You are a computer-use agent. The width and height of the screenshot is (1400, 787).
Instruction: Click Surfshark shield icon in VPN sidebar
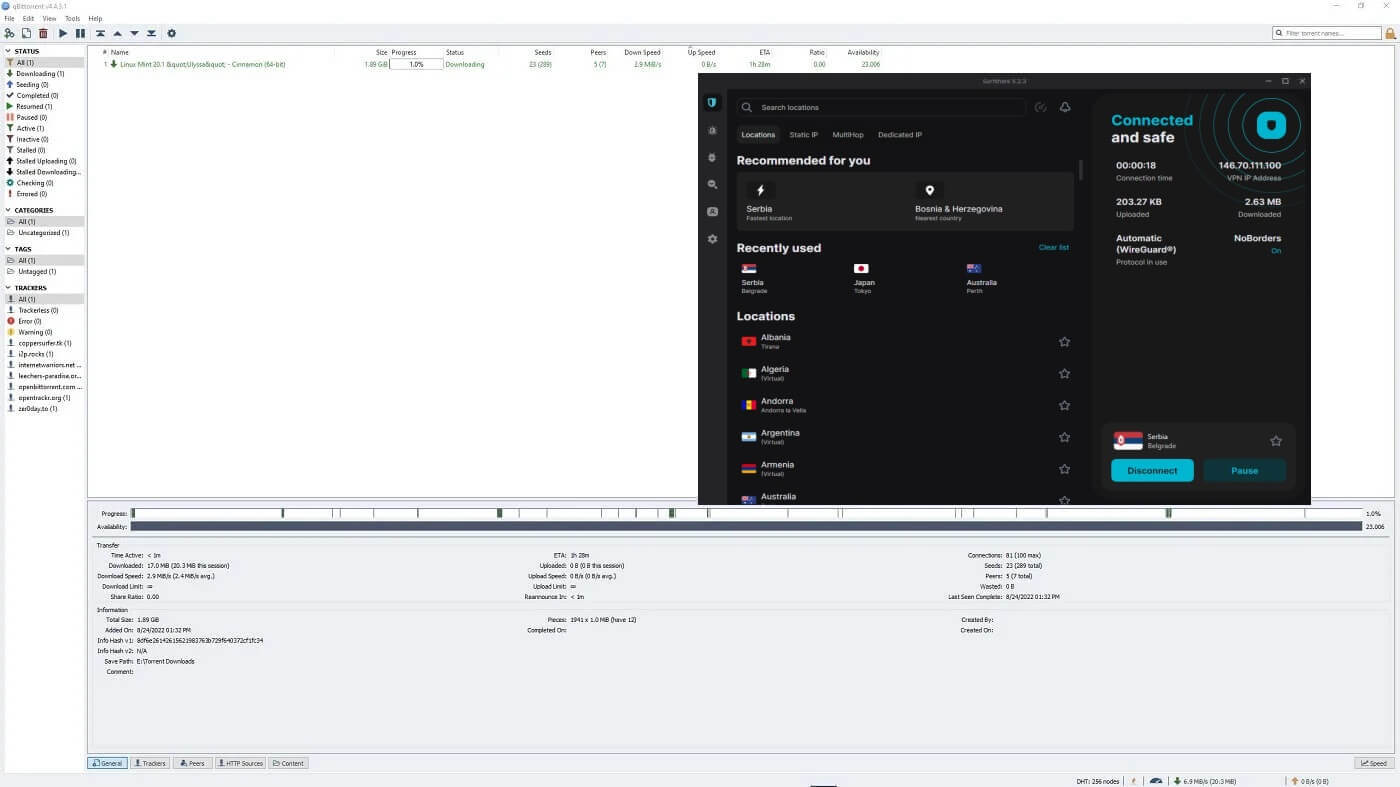pos(712,102)
